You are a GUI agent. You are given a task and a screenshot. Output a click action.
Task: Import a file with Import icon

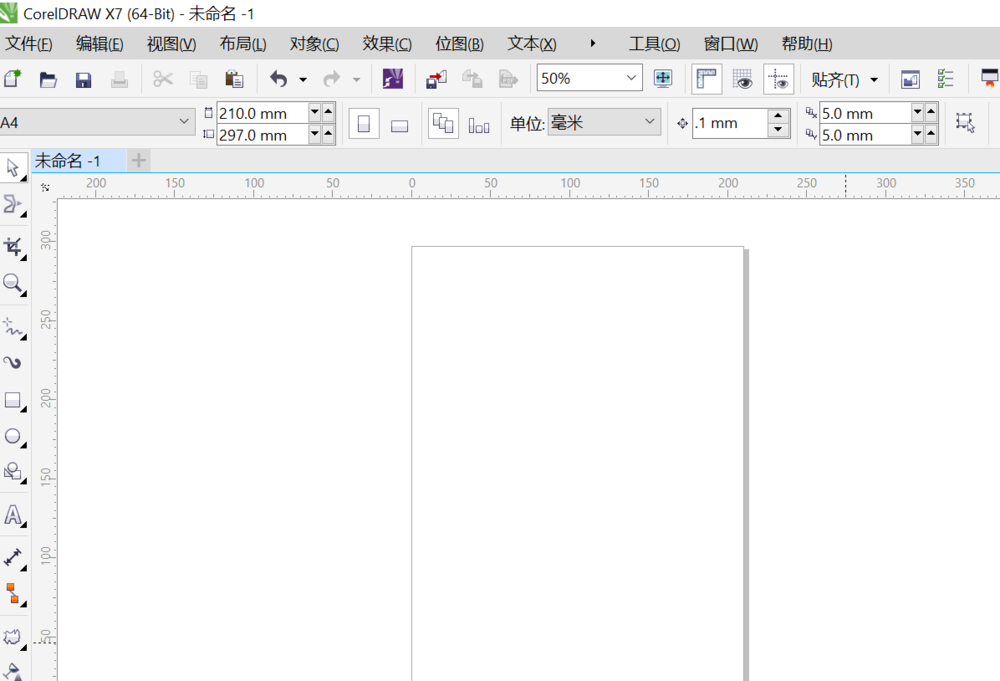tap(436, 79)
